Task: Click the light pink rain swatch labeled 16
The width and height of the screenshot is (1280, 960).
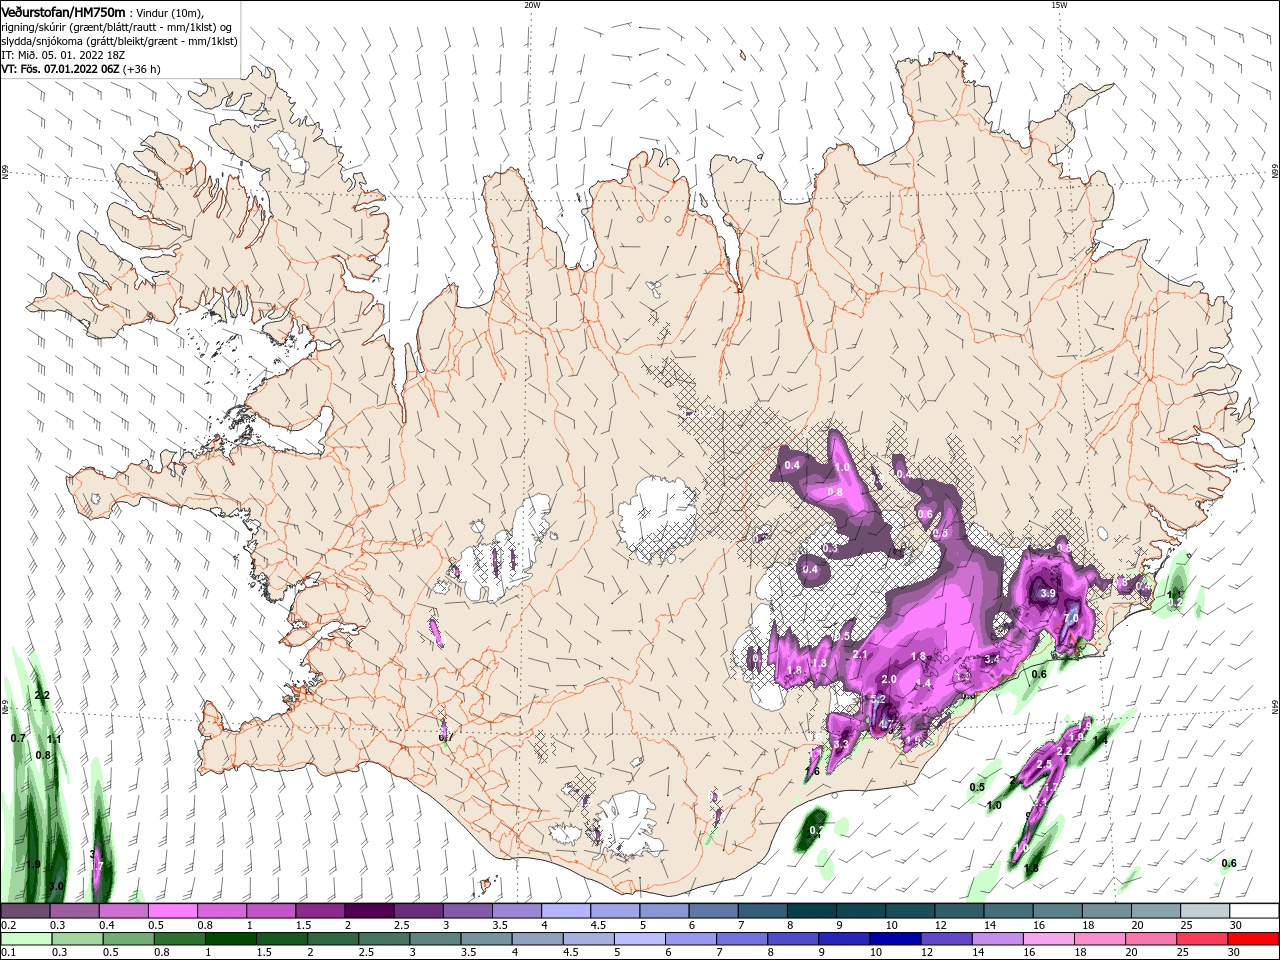Action: (x=1048, y=939)
